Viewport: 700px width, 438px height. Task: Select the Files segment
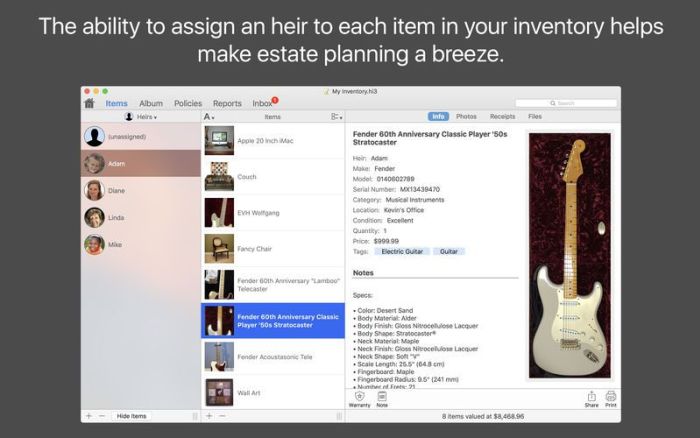(535, 116)
